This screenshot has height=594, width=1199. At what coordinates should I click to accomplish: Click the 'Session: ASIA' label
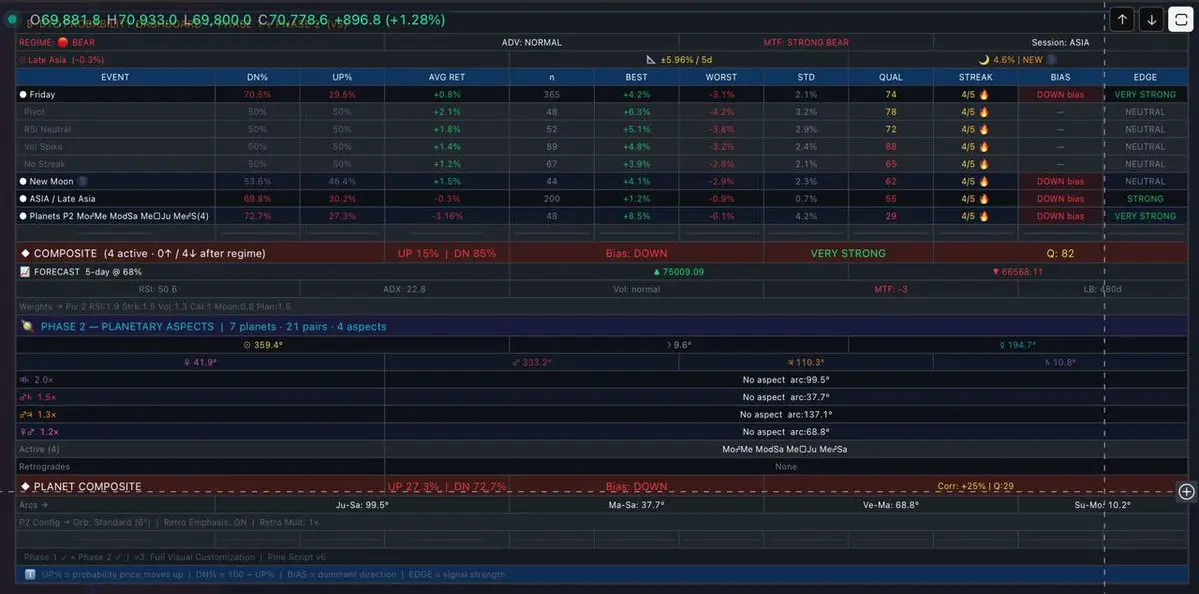[x=1061, y=43]
